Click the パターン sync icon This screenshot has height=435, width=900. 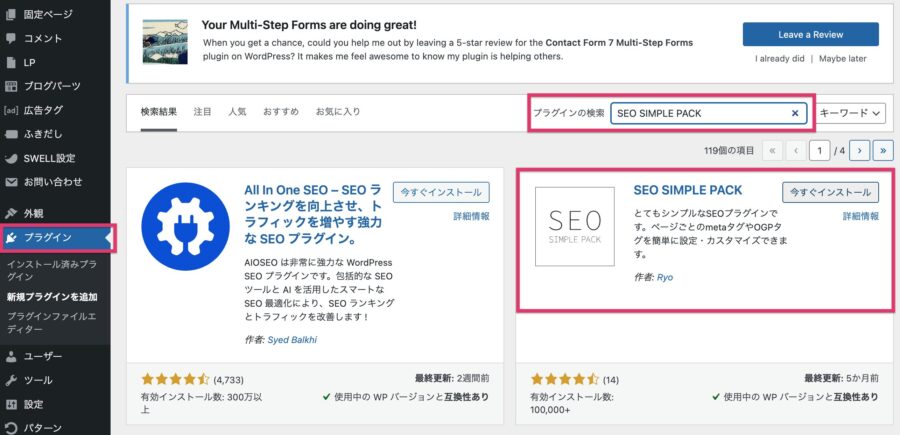pos(10,428)
